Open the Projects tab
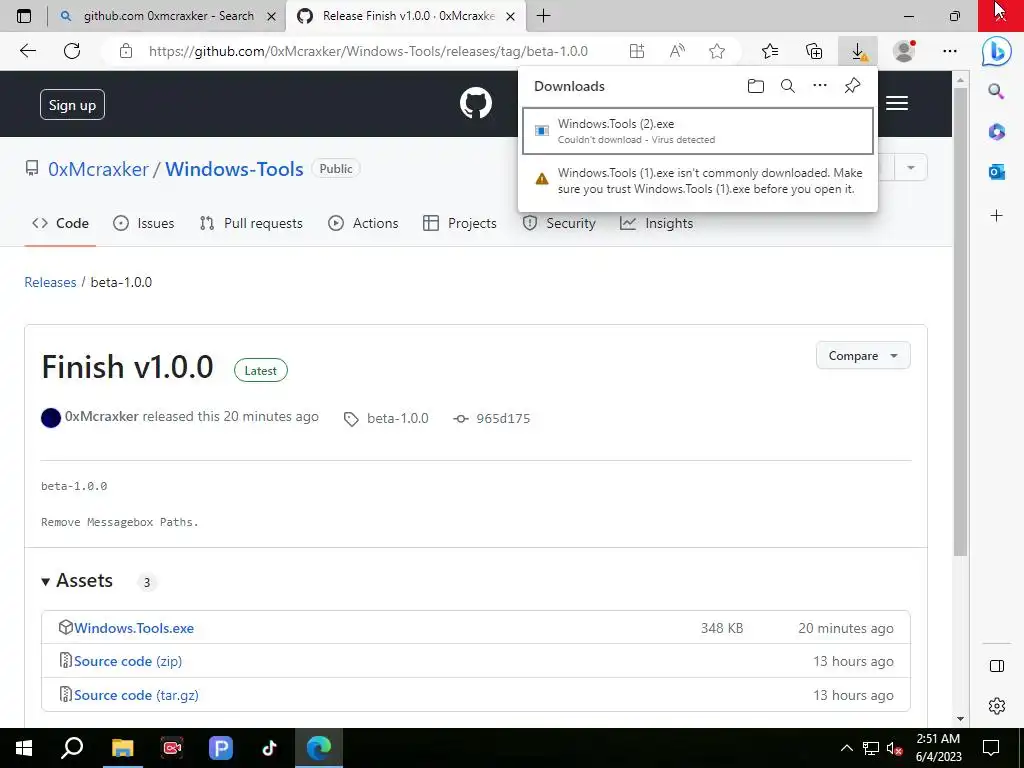The image size is (1024, 768). coord(460,223)
